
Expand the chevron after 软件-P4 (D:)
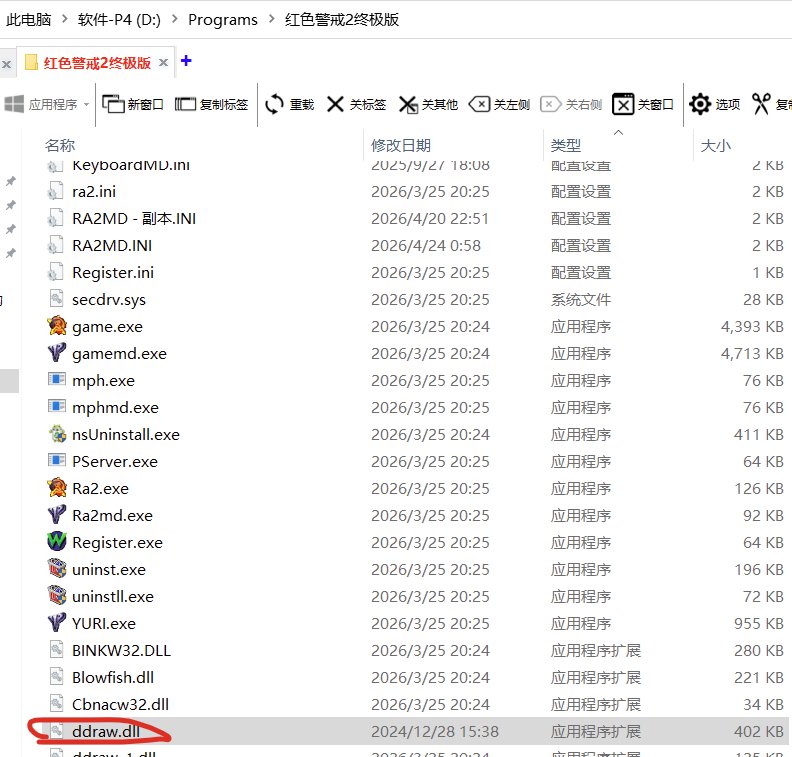(175, 19)
